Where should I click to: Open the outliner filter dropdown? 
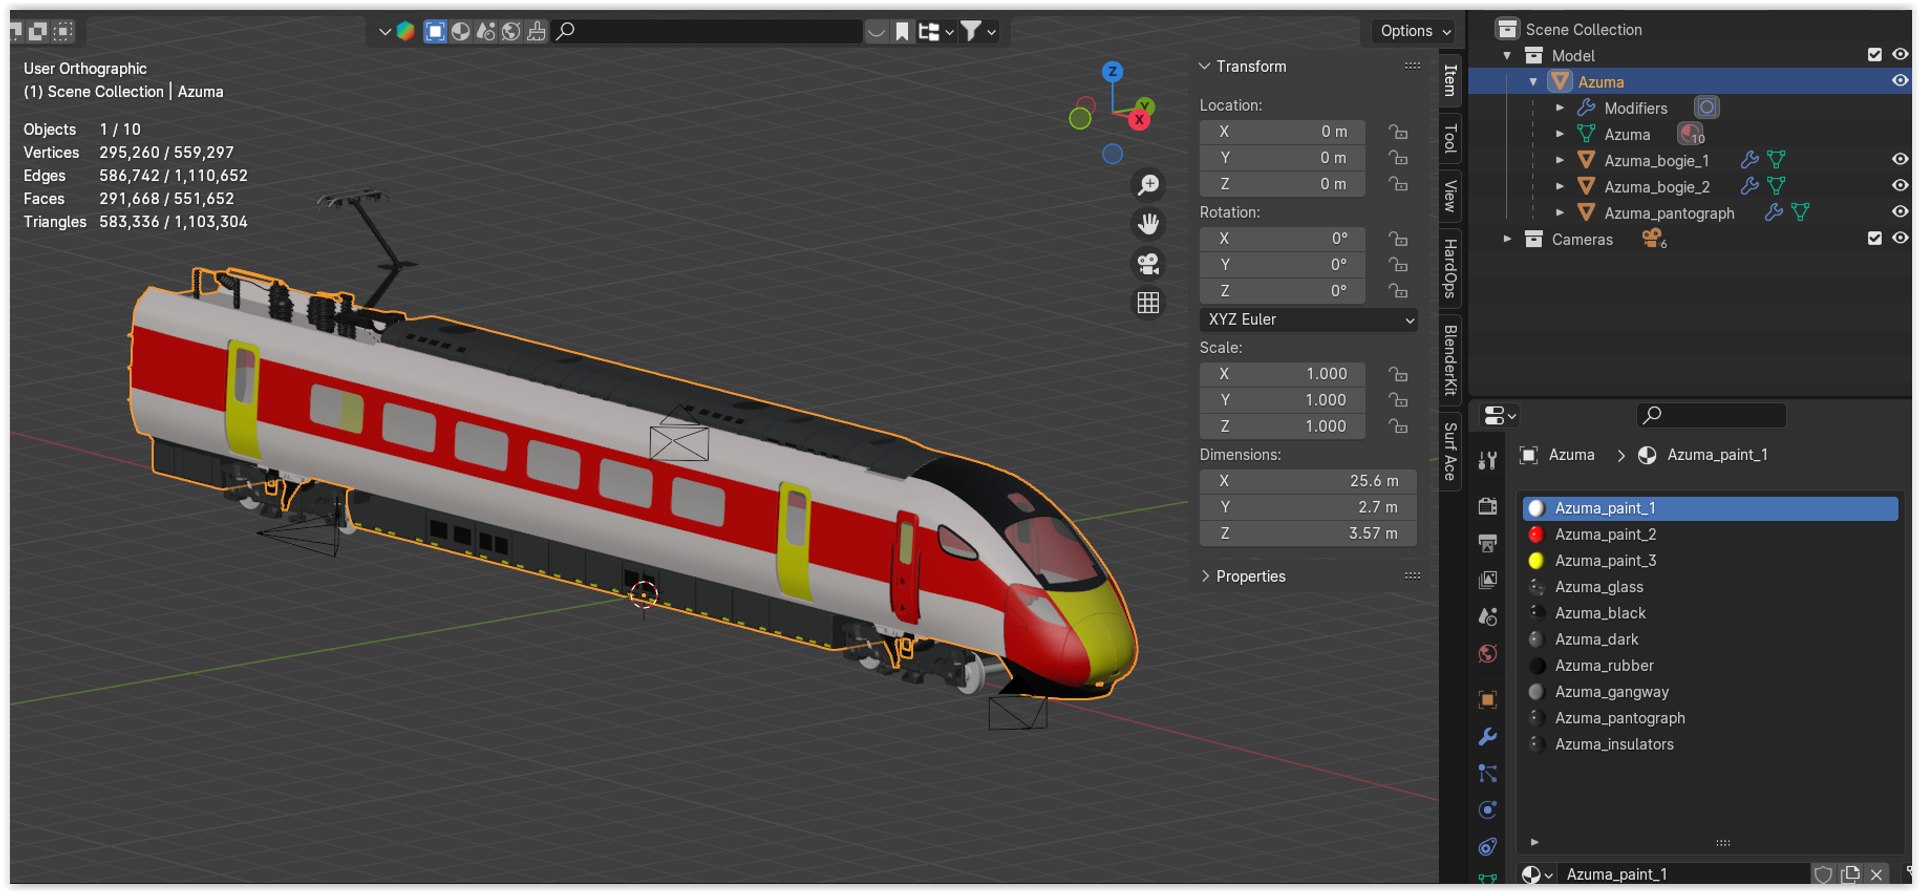[x=980, y=32]
